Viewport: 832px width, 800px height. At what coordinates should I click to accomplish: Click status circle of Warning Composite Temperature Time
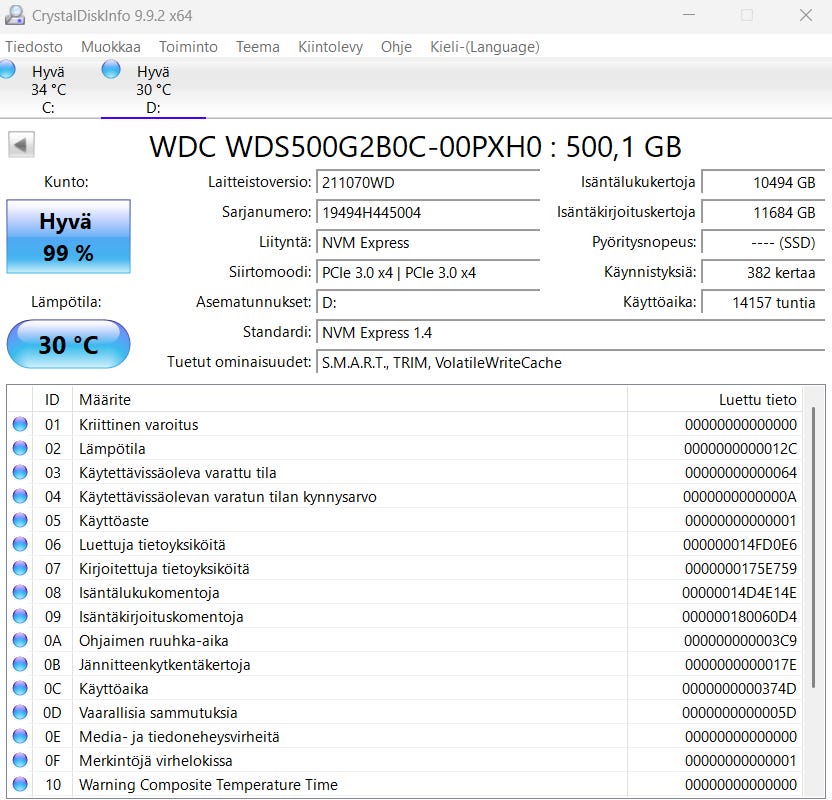pyautogui.click(x=20, y=784)
